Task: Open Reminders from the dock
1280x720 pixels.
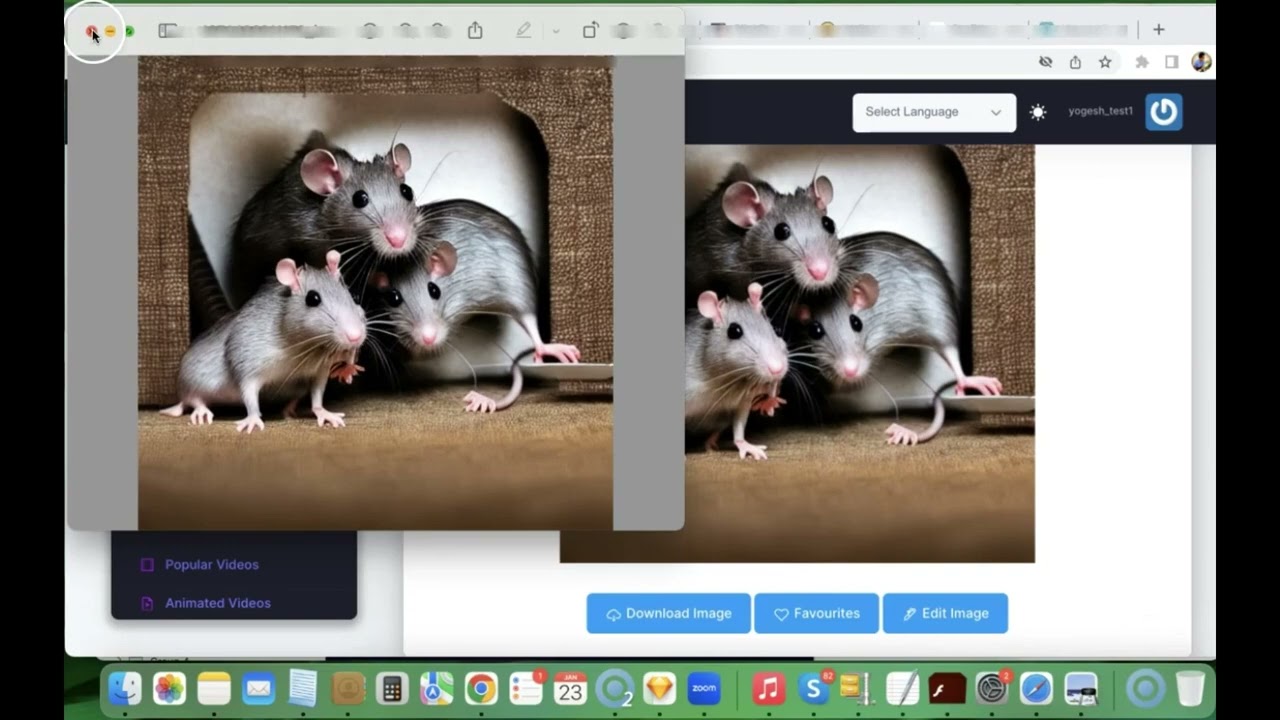Action: pyautogui.click(x=526, y=688)
